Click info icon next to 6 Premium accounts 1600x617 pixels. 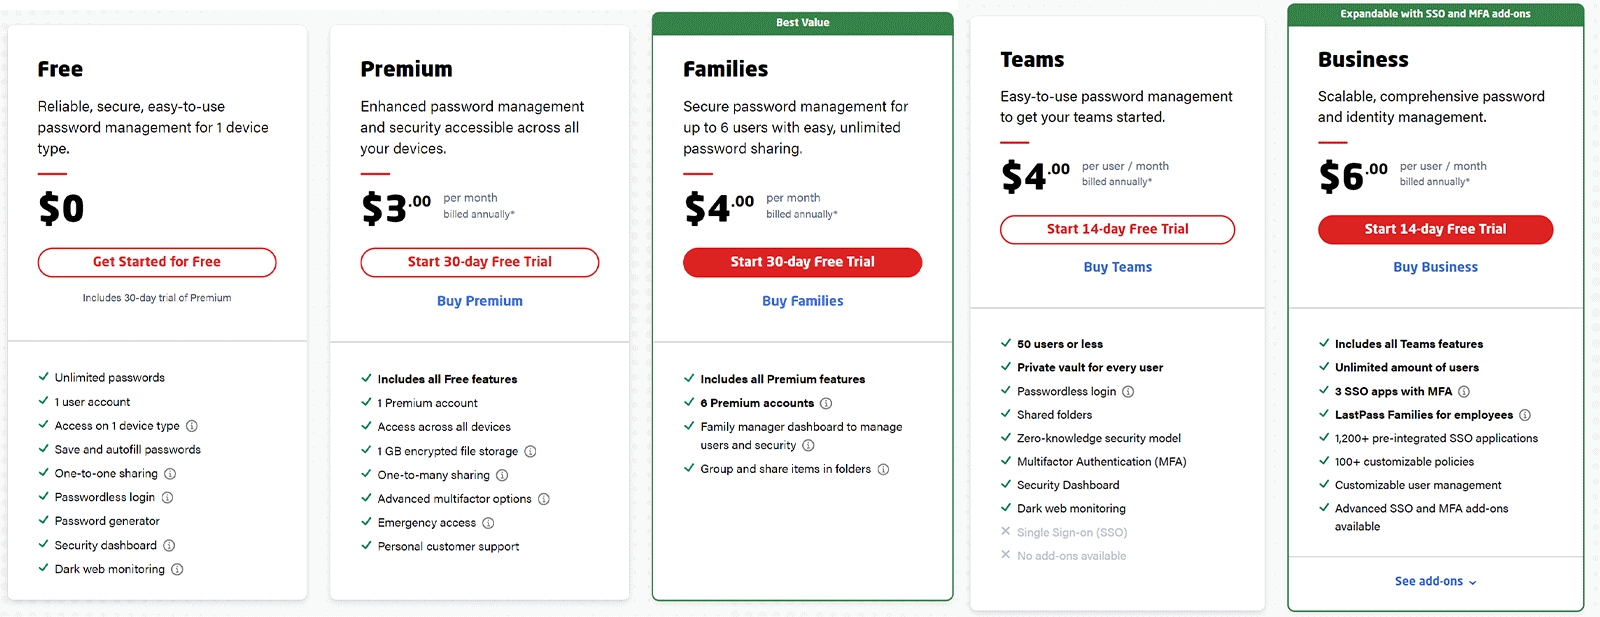pyautogui.click(x=826, y=404)
